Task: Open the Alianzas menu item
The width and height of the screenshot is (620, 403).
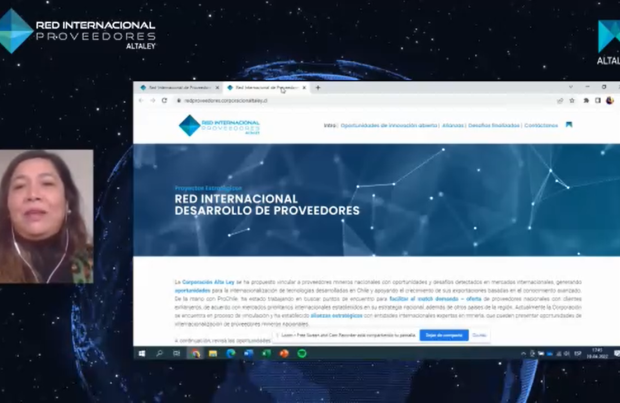Action: tap(453, 125)
